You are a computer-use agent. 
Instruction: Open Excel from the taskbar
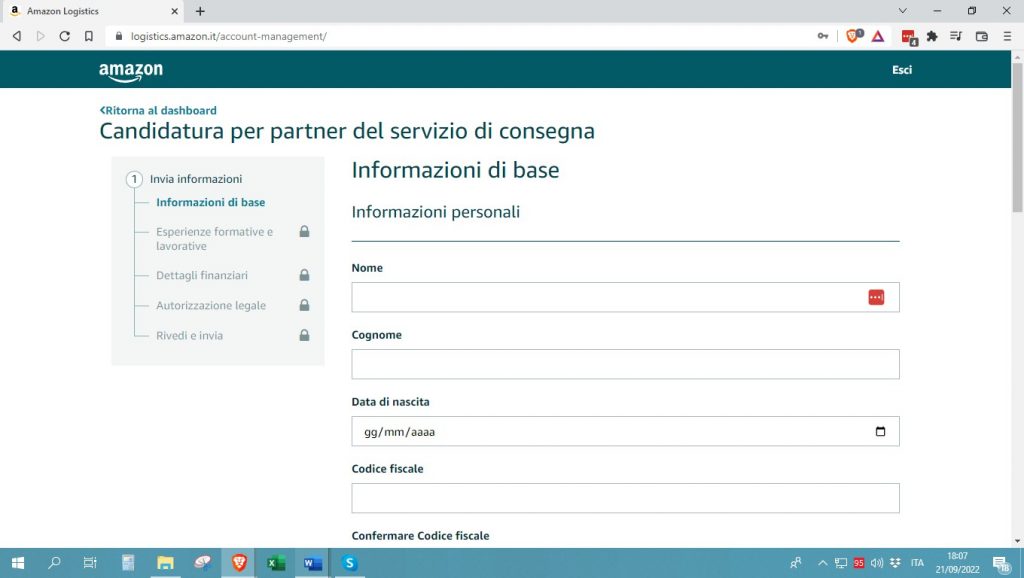tap(274, 563)
